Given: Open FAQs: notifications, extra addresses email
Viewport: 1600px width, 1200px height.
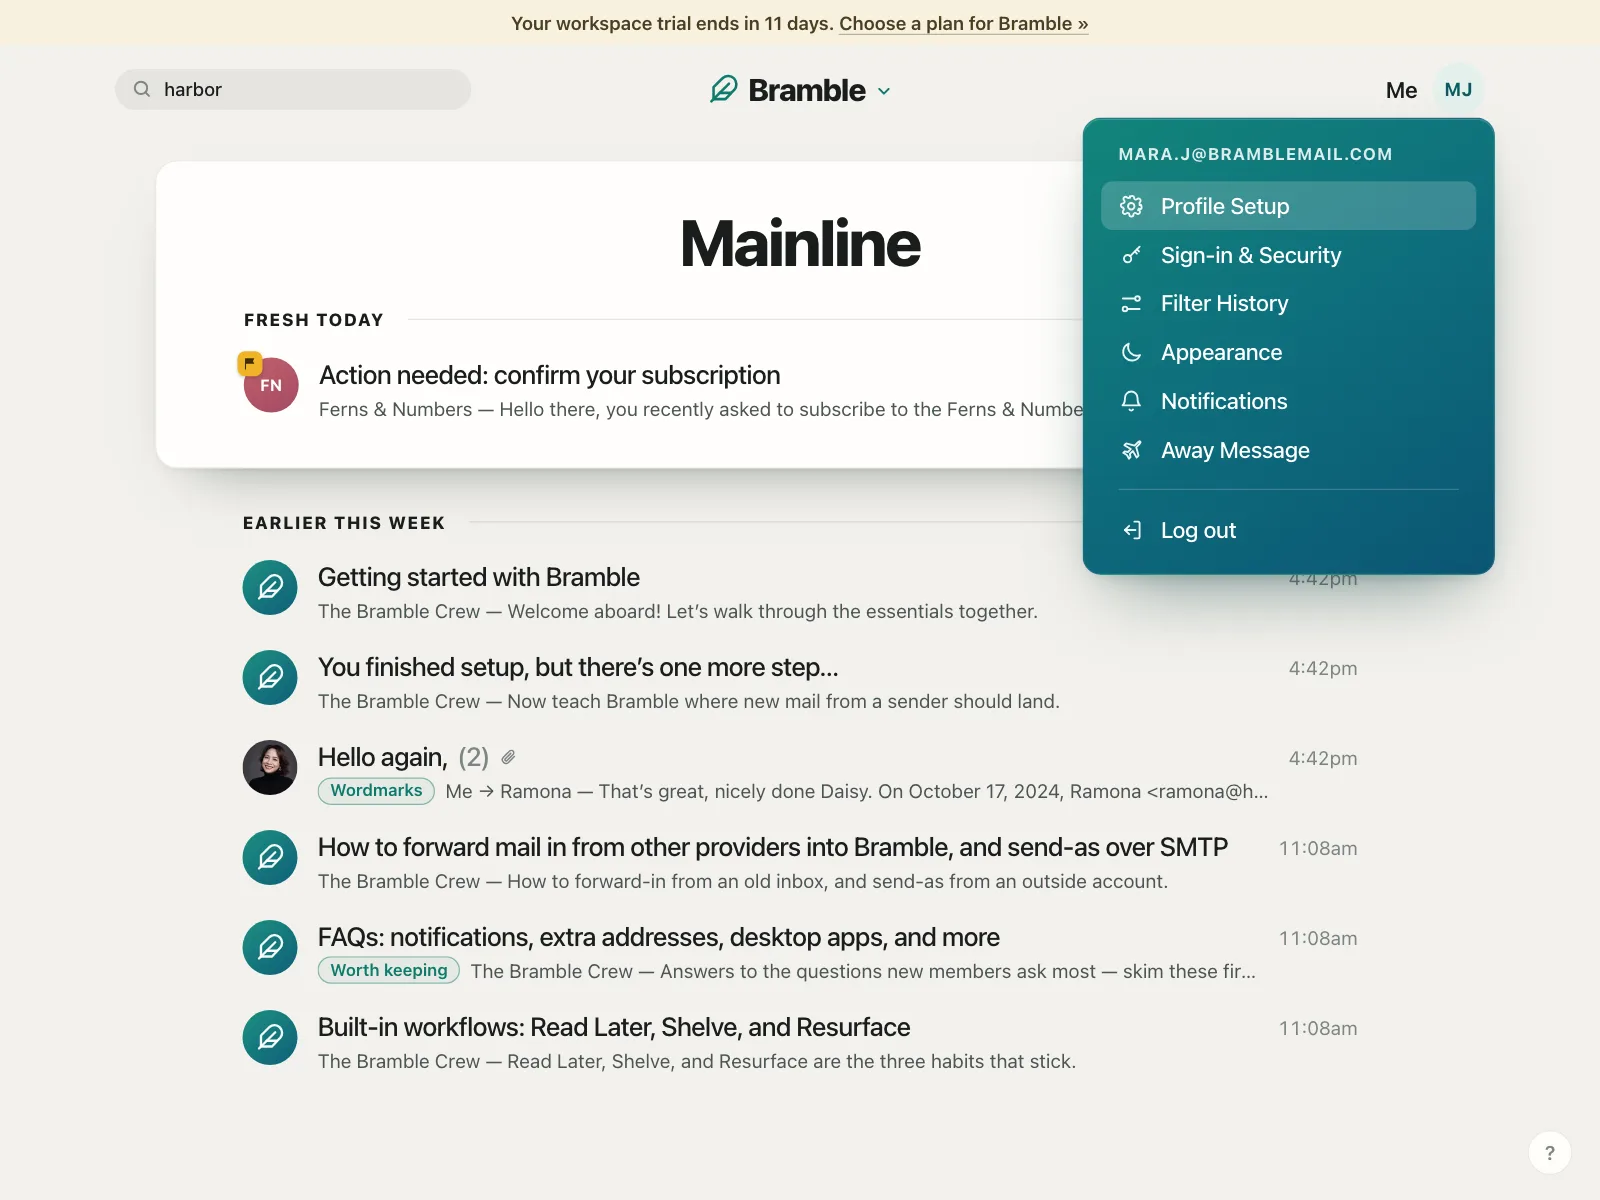Looking at the screenshot, I should [x=658, y=937].
